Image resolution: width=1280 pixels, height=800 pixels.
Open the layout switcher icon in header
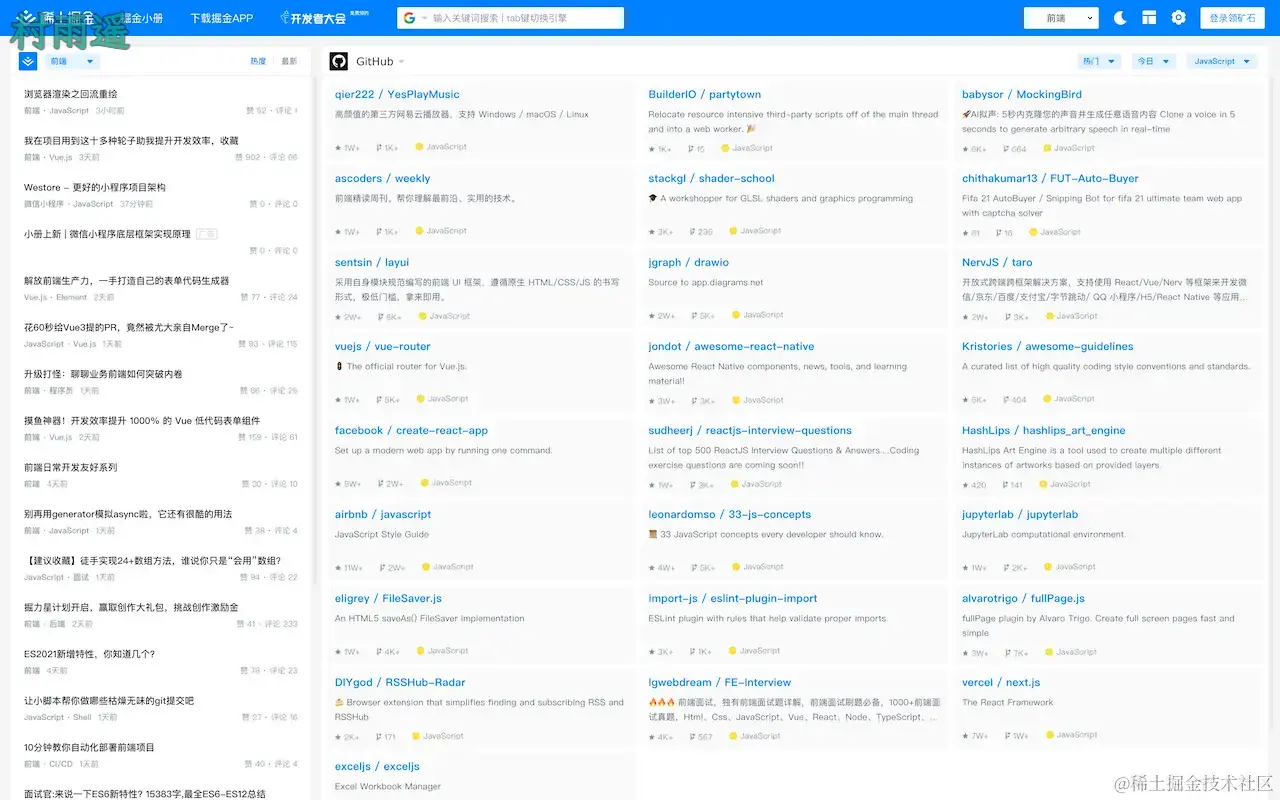(x=1149, y=18)
